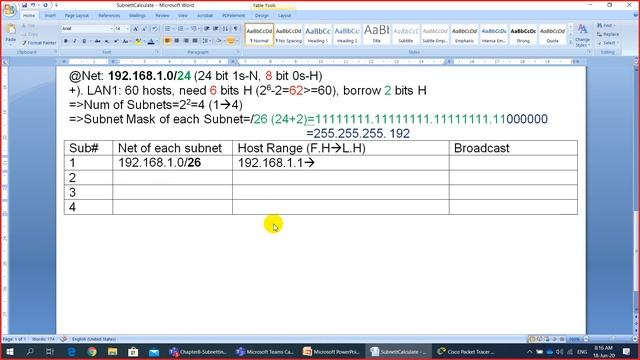Viewport: 640px width, 360px height.
Task: Switch to Page Layout tab
Action: [x=77, y=16]
